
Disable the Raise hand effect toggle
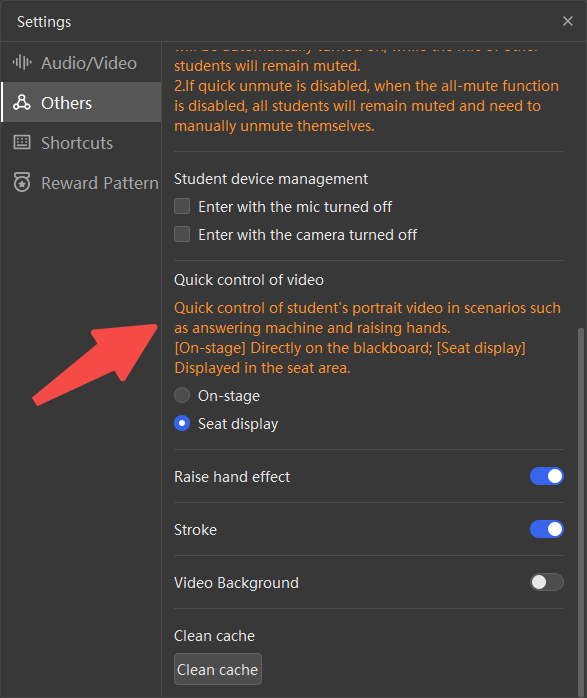click(x=547, y=476)
